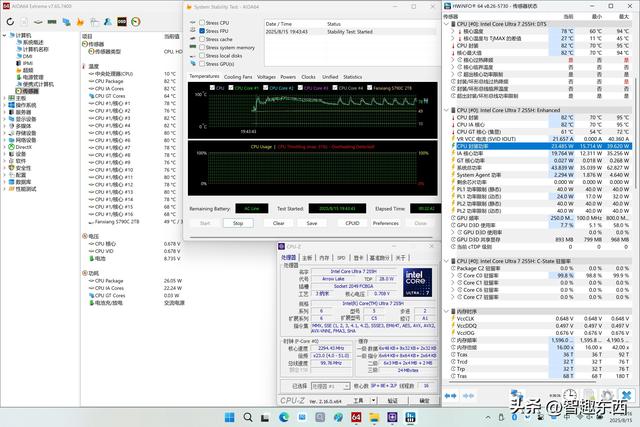The image size is (640, 427).
Task: Collapse the HWiNFO CPU DTS sensor group
Action: [447, 24]
